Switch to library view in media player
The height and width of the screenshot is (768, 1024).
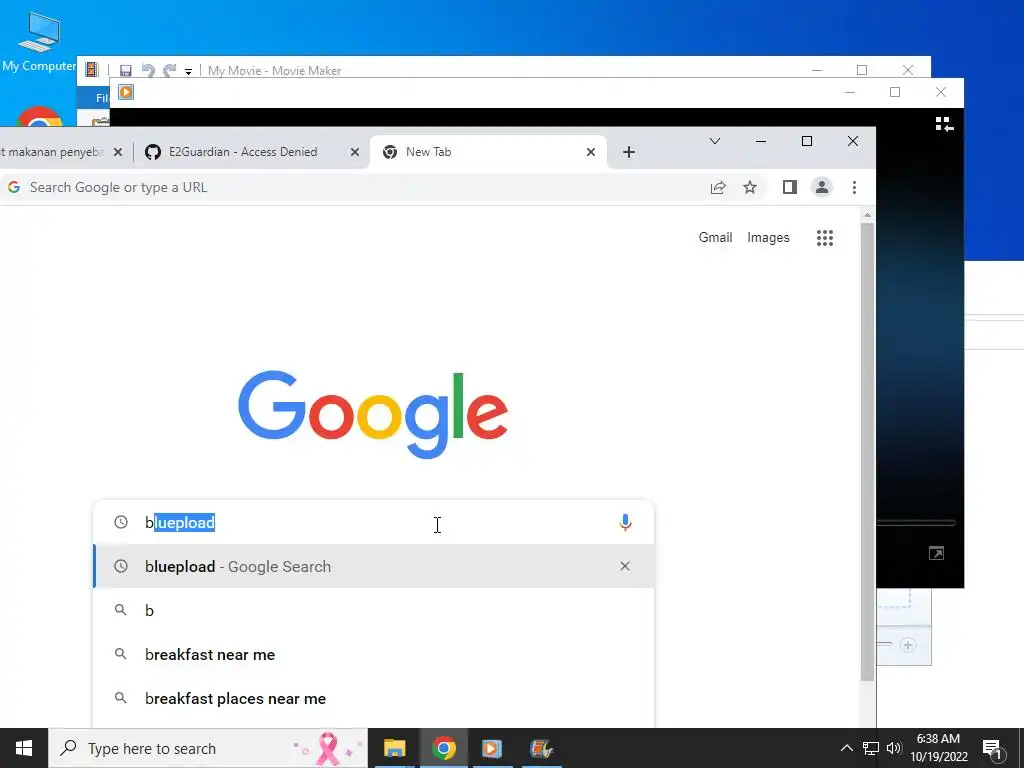click(x=944, y=124)
